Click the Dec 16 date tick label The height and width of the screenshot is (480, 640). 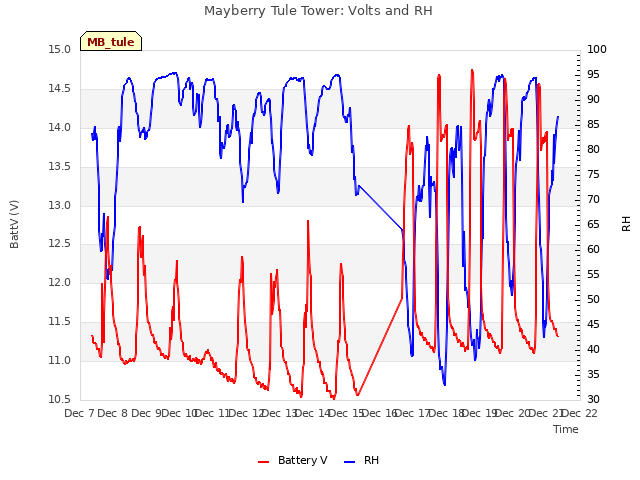[x=380, y=413]
